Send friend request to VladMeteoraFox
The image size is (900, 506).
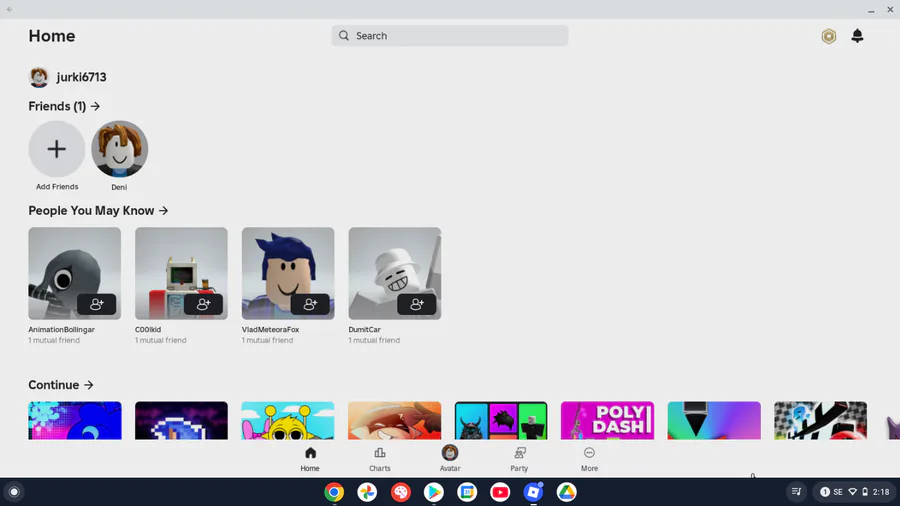pos(310,304)
